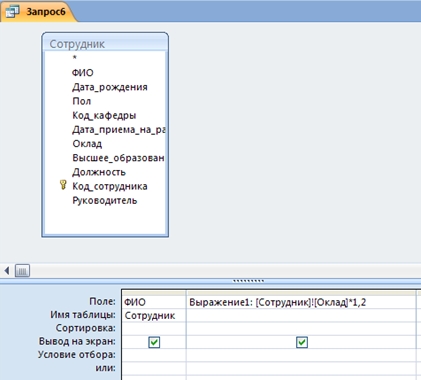Click the column selector above ФИО
This screenshot has width=421, height=380.
(x=154, y=293)
